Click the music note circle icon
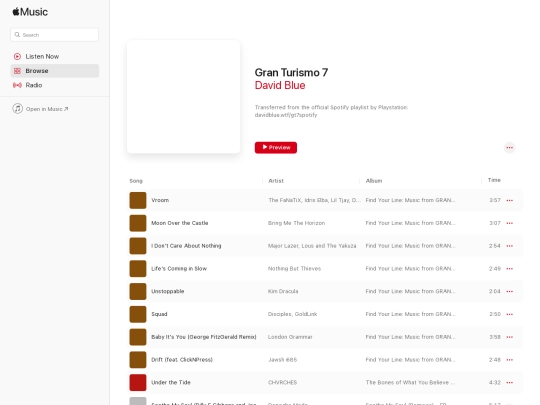Image resolution: width=540 pixels, height=405 pixels. pos(18,108)
